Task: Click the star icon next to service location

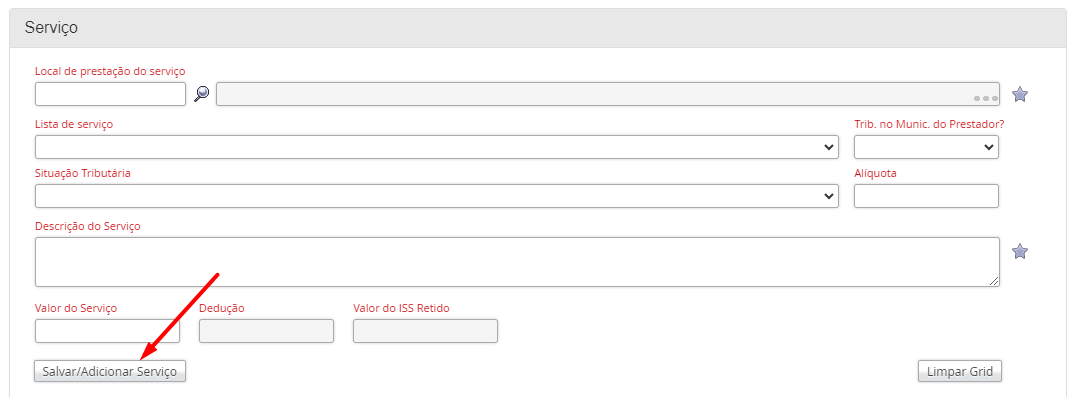Action: pyautogui.click(x=1020, y=94)
